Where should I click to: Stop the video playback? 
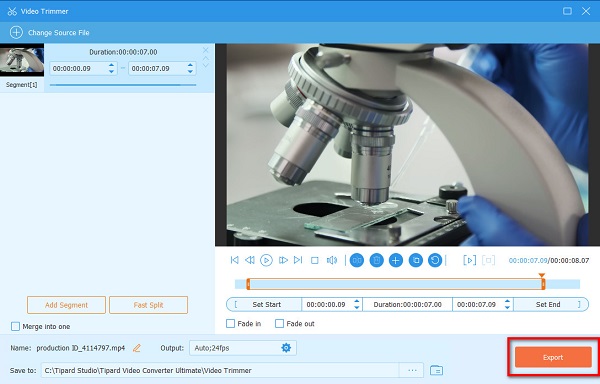315,260
